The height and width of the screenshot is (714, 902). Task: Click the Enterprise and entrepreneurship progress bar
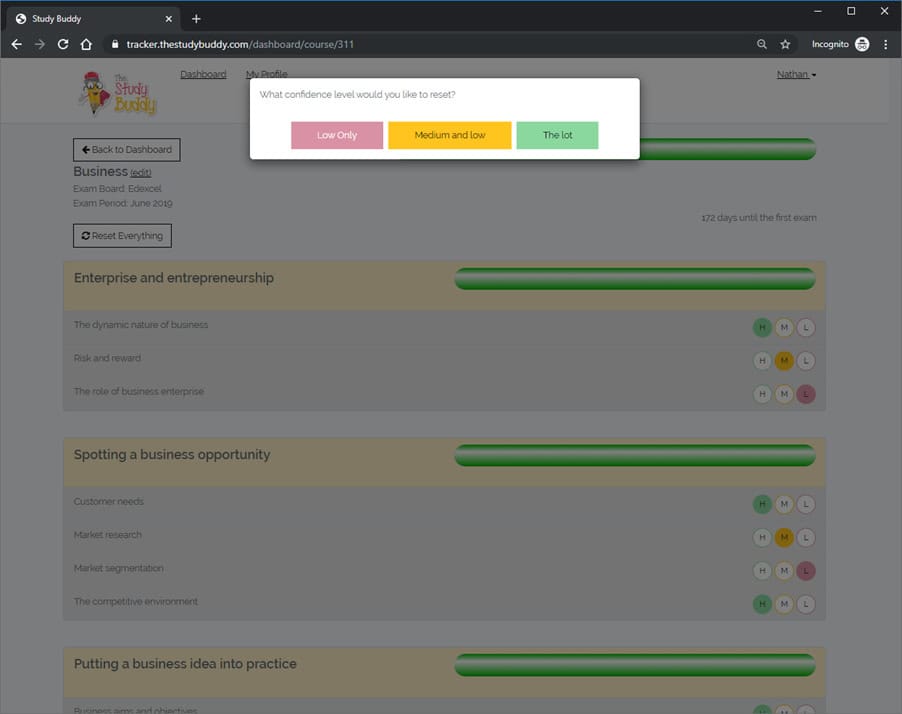pyautogui.click(x=635, y=279)
